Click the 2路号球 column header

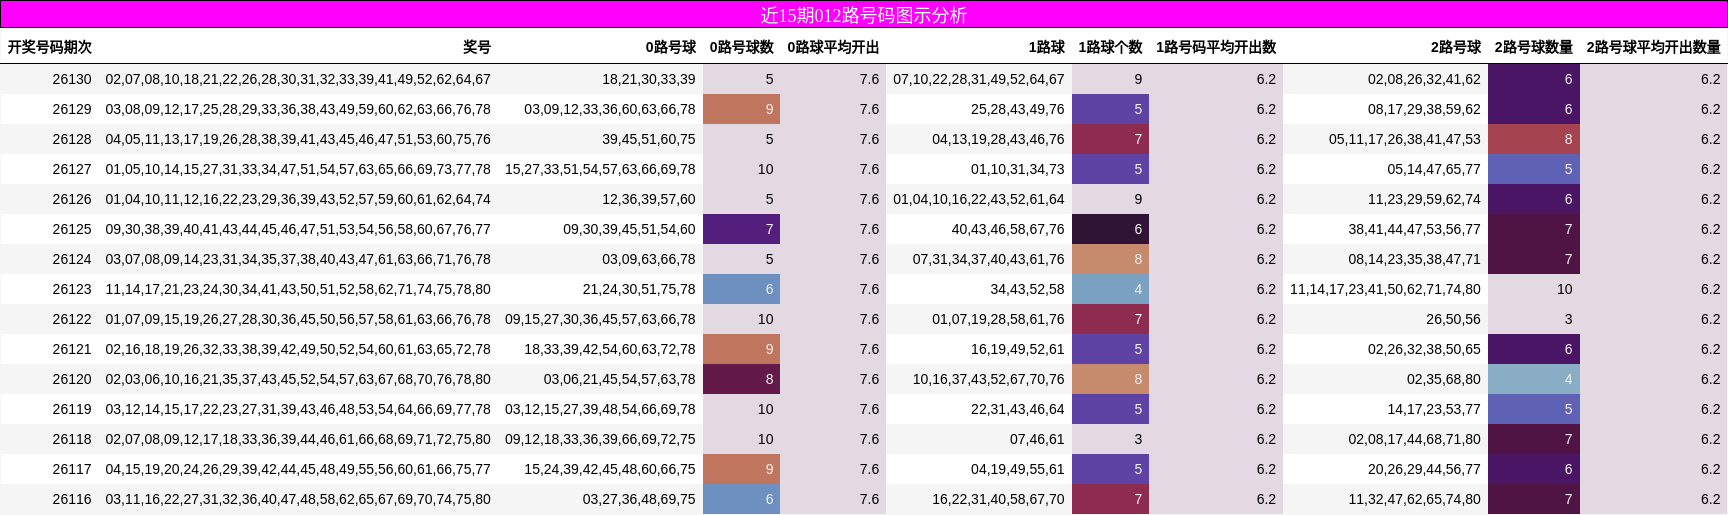click(1455, 47)
